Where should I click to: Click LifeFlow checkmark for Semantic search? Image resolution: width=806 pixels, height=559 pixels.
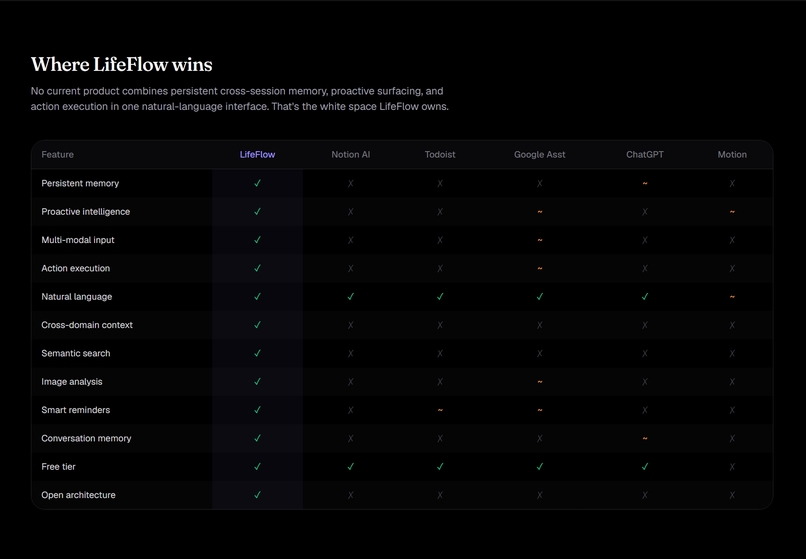(258, 353)
